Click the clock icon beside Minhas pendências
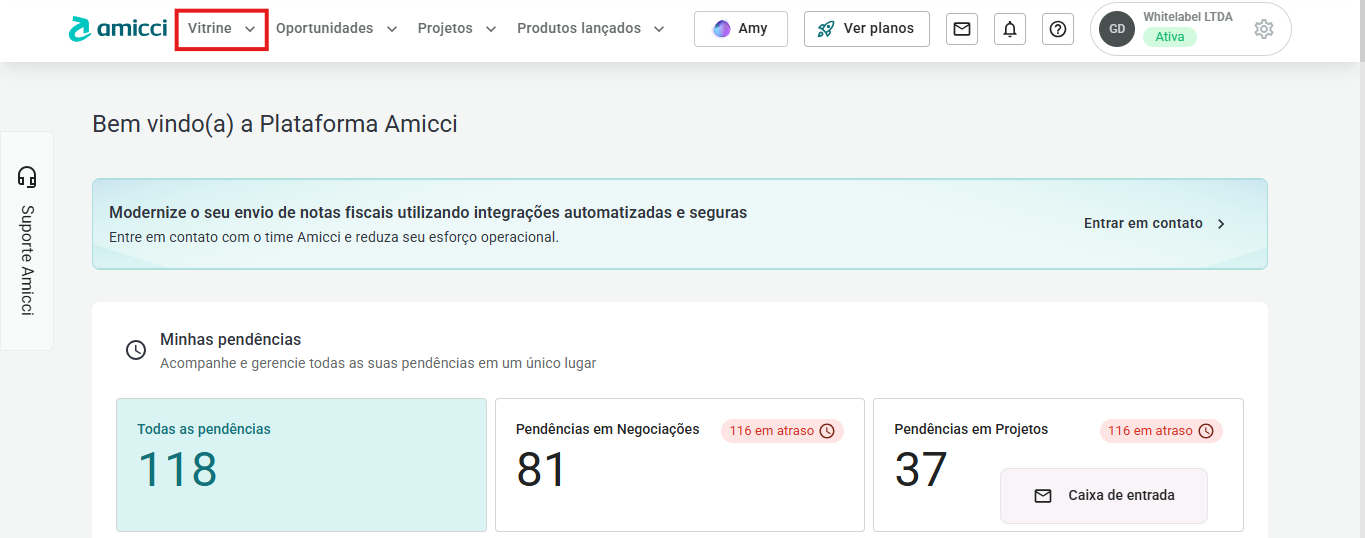This screenshot has height=538, width=1365. (135, 350)
